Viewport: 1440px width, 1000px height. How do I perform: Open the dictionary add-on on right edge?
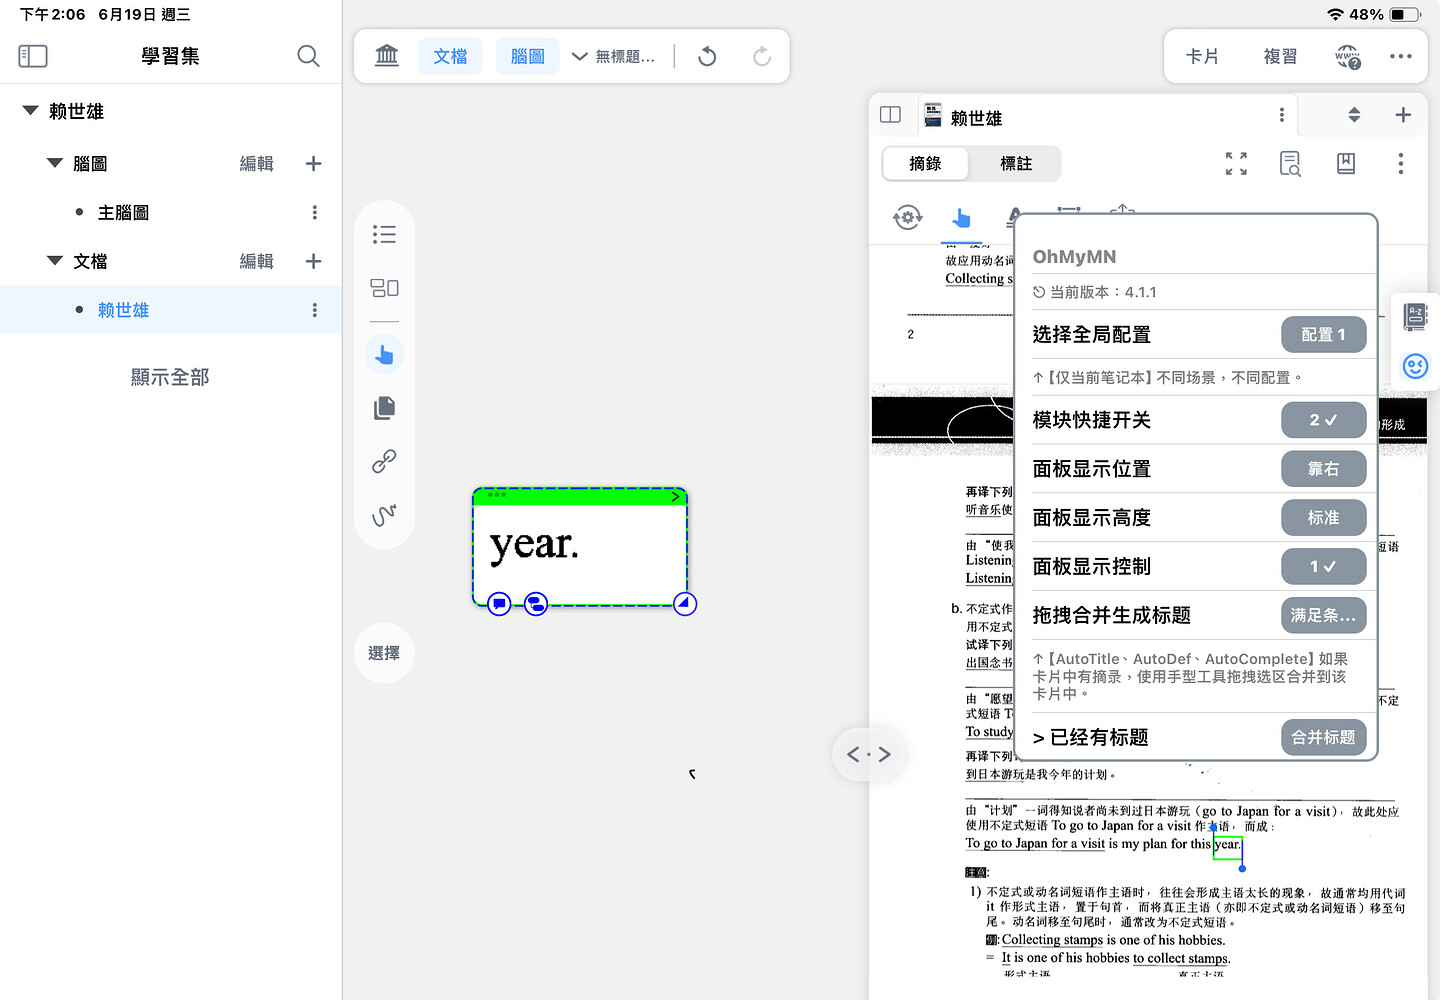point(1415,317)
